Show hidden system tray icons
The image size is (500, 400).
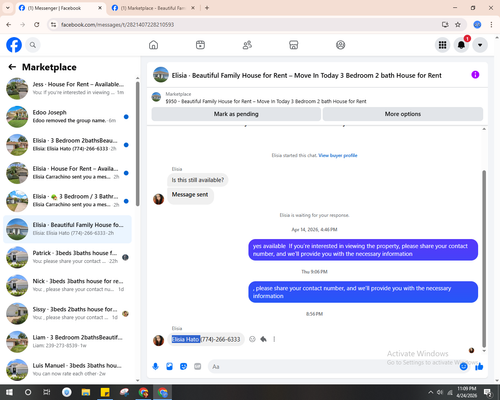(x=430, y=392)
